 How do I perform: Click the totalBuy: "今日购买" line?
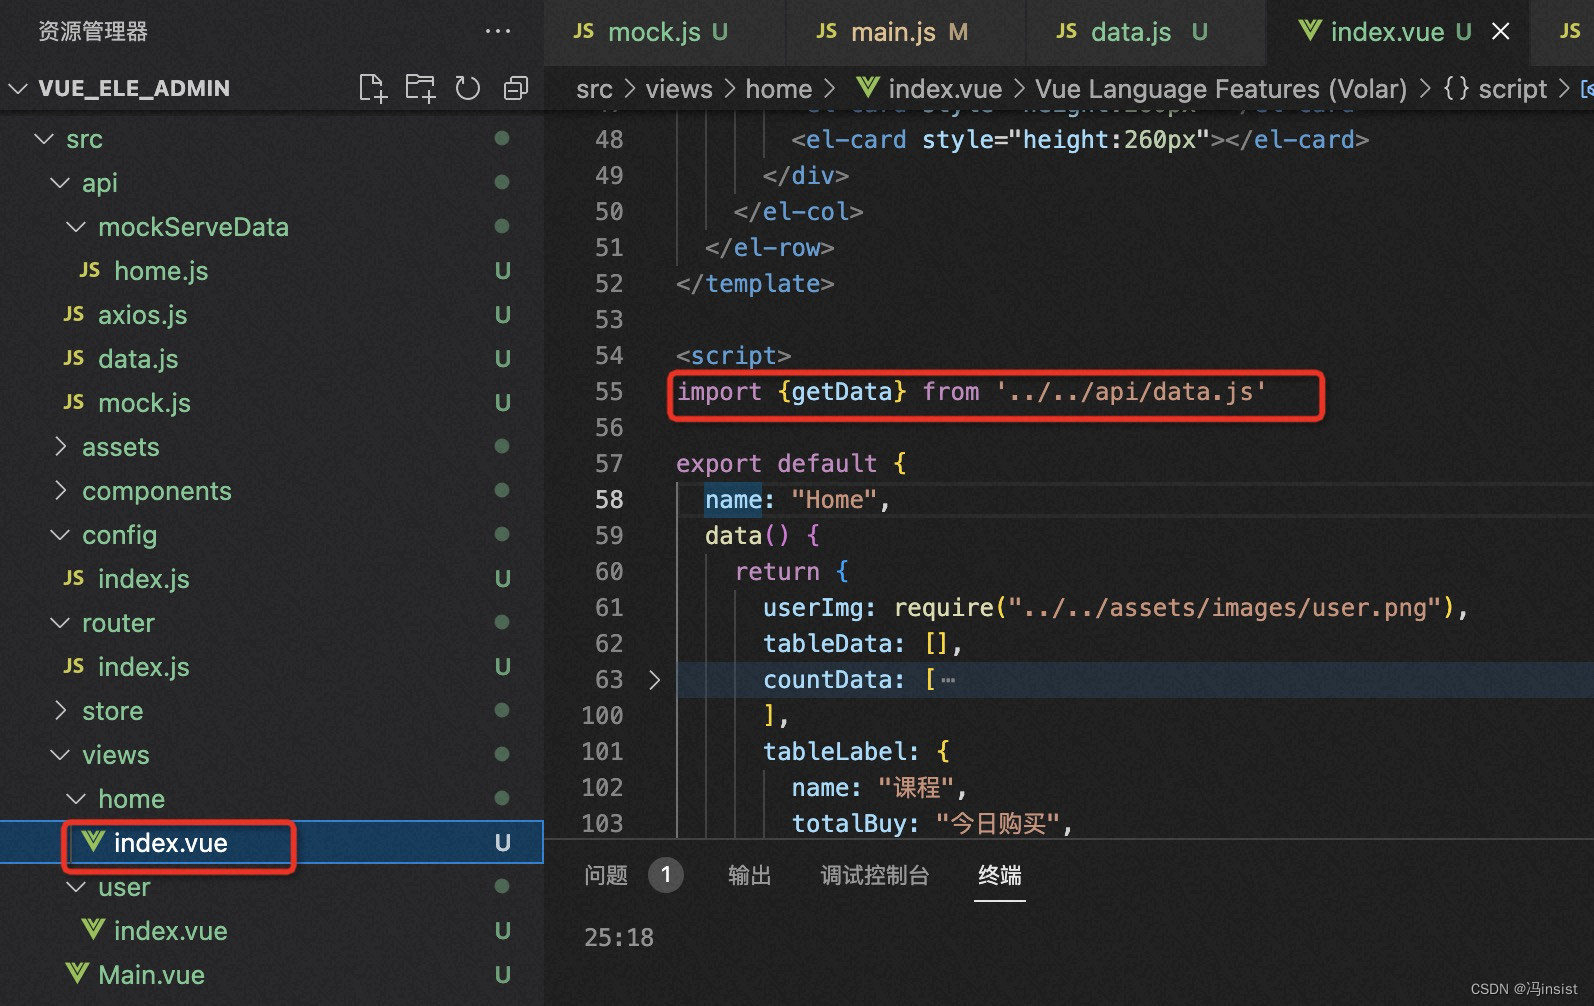point(932,824)
